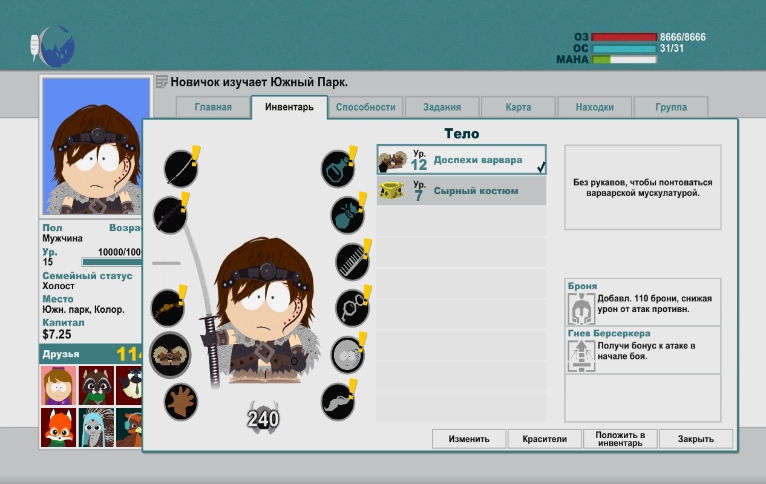Click the player profile portrait
The height and width of the screenshot is (484, 766).
click(x=96, y=146)
